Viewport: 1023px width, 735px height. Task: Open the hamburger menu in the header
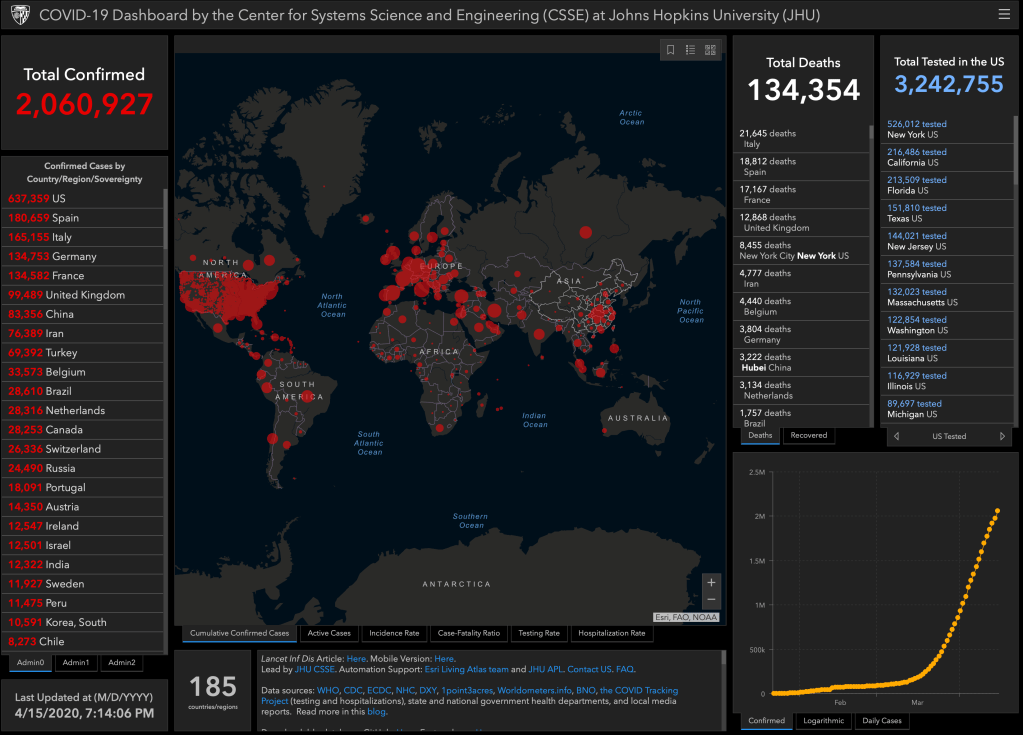[x=1003, y=14]
